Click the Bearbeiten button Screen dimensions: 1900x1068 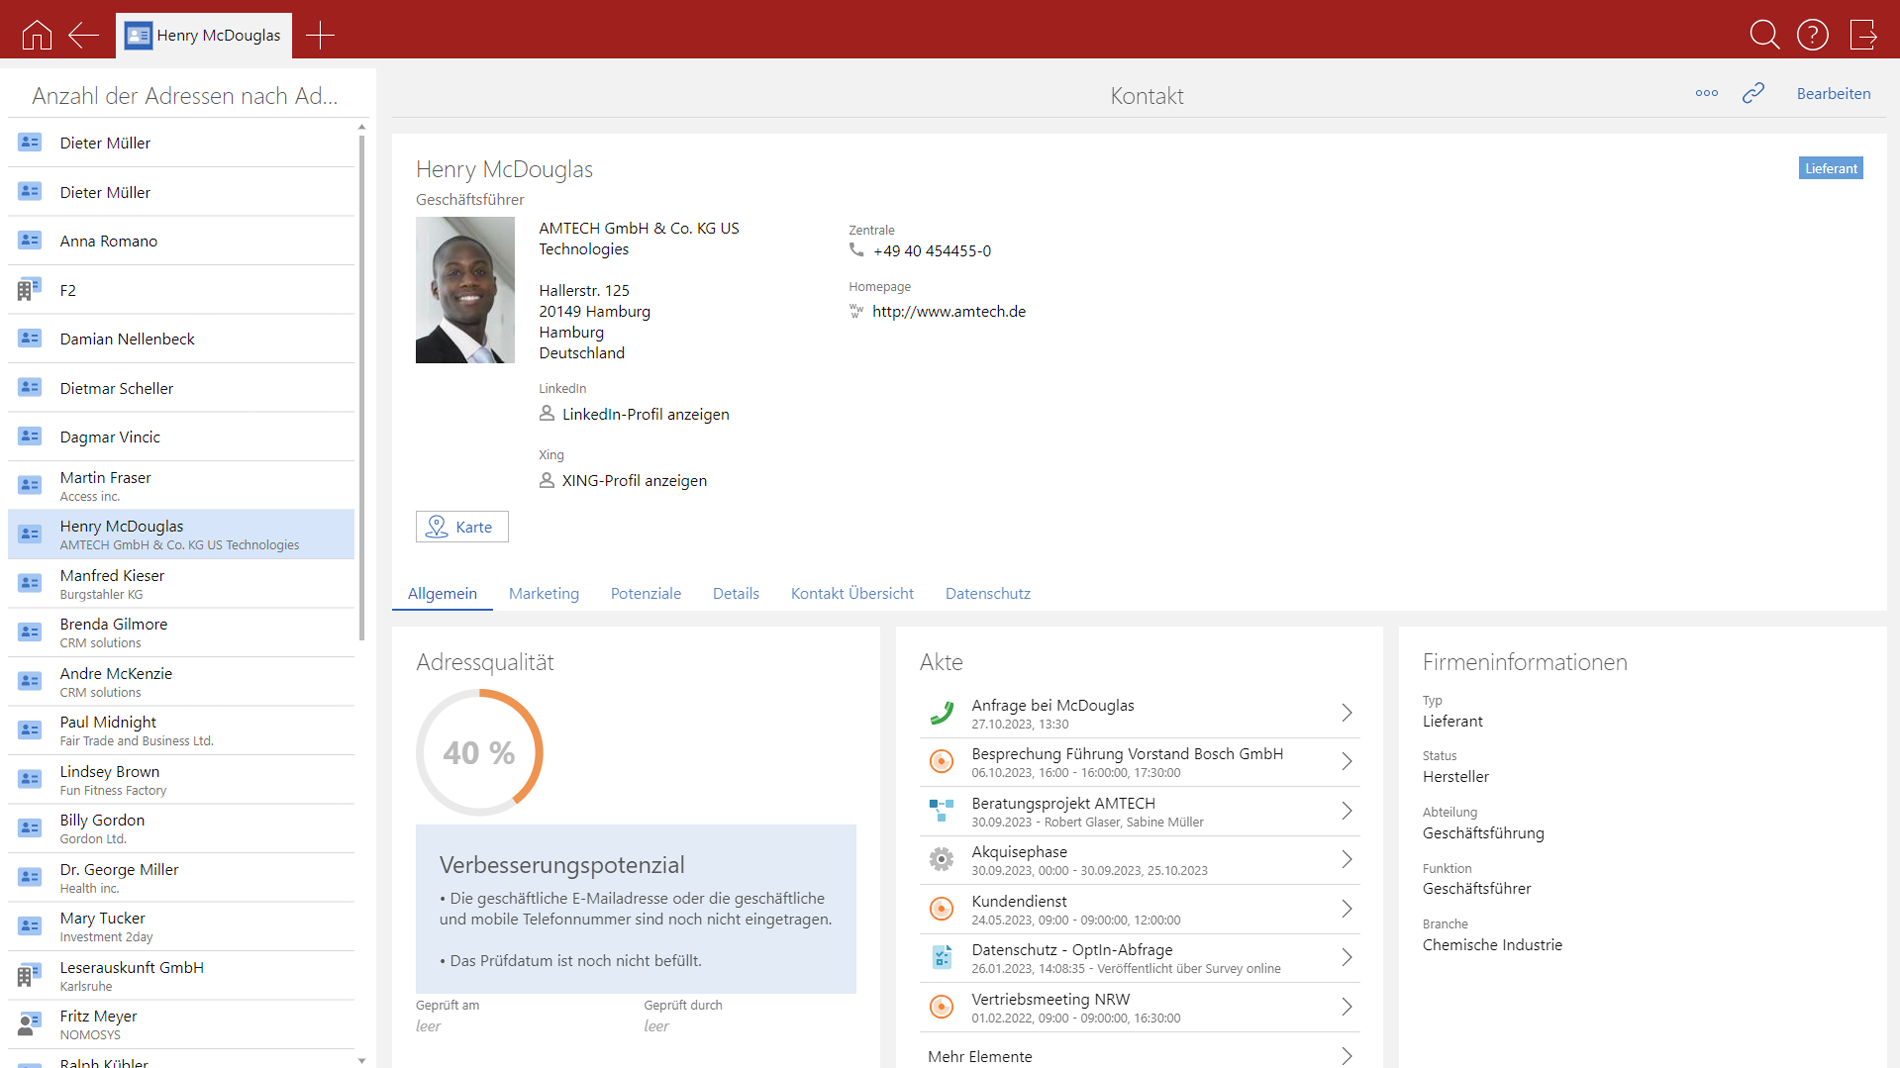click(x=1833, y=93)
